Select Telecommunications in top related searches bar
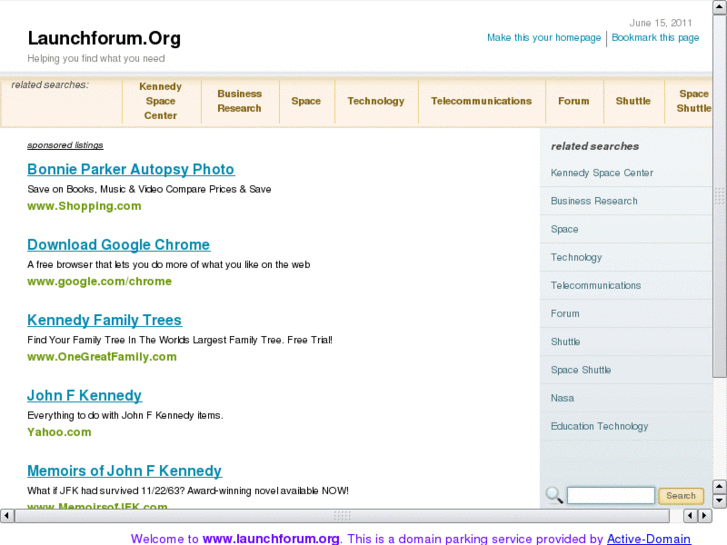The image size is (727, 545). tap(481, 101)
